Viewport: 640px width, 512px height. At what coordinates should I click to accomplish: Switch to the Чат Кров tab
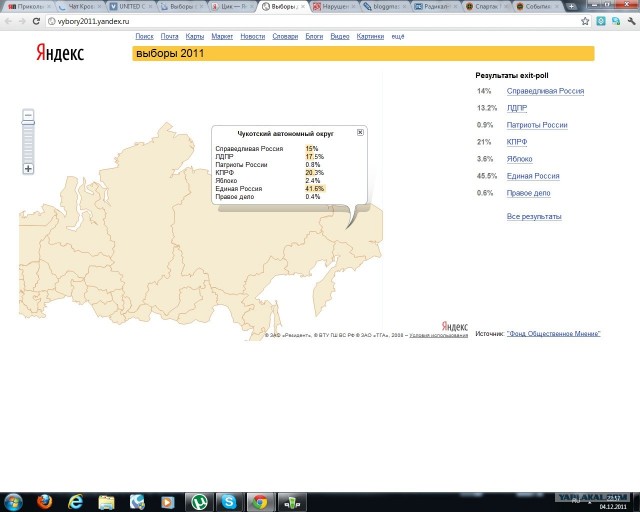coord(81,7)
